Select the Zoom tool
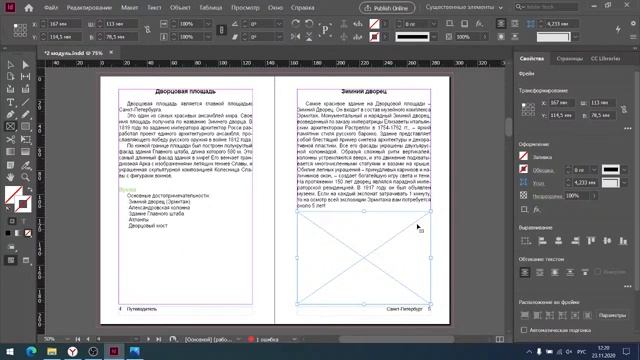640x360 pixels. [25, 177]
